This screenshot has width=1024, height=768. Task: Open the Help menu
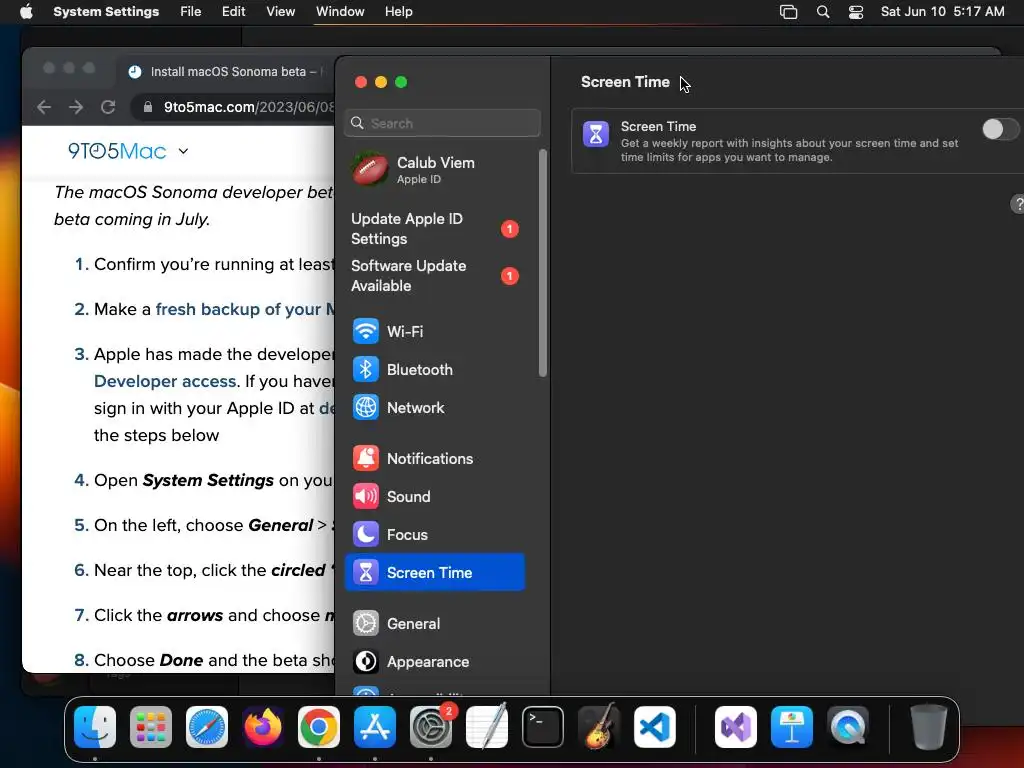[x=398, y=12]
